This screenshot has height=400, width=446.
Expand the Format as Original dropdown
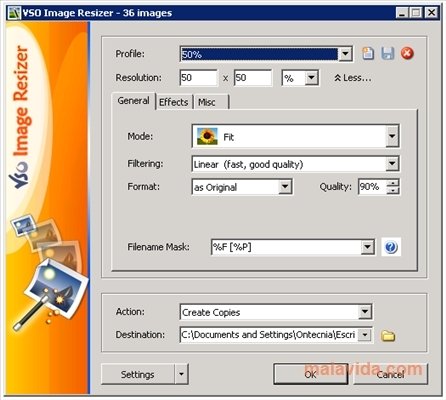click(285, 187)
